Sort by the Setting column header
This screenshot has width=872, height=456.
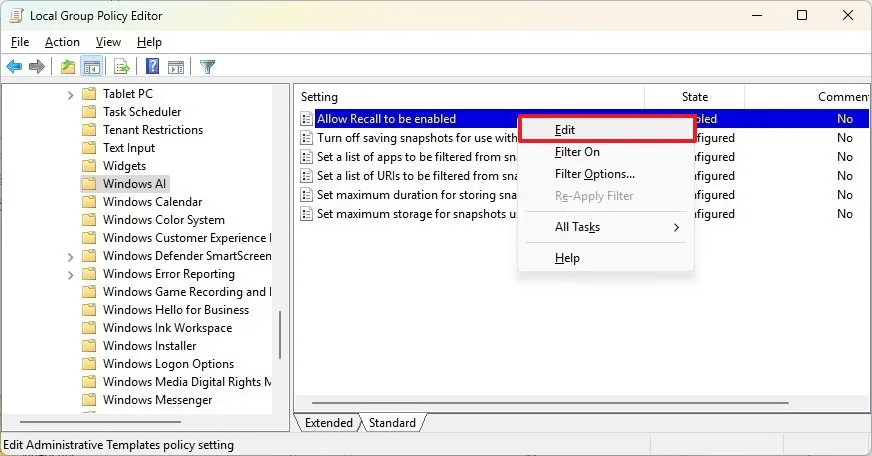469,97
